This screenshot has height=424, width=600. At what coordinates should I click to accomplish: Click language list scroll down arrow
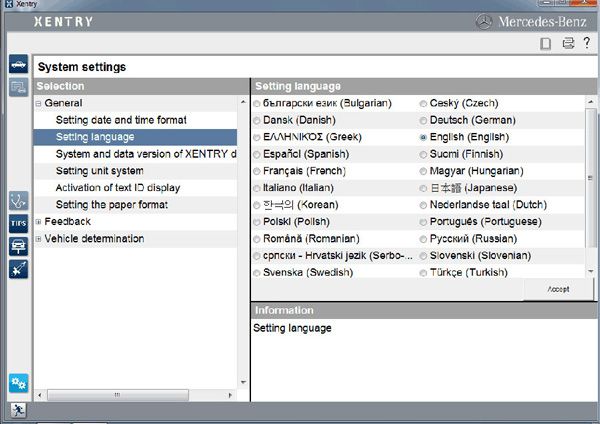(590, 271)
